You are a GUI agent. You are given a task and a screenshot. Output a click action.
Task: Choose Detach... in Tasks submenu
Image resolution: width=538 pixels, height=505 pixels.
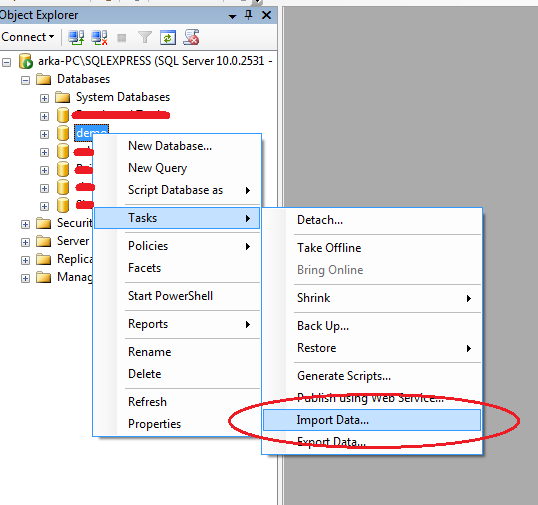pyautogui.click(x=372, y=220)
